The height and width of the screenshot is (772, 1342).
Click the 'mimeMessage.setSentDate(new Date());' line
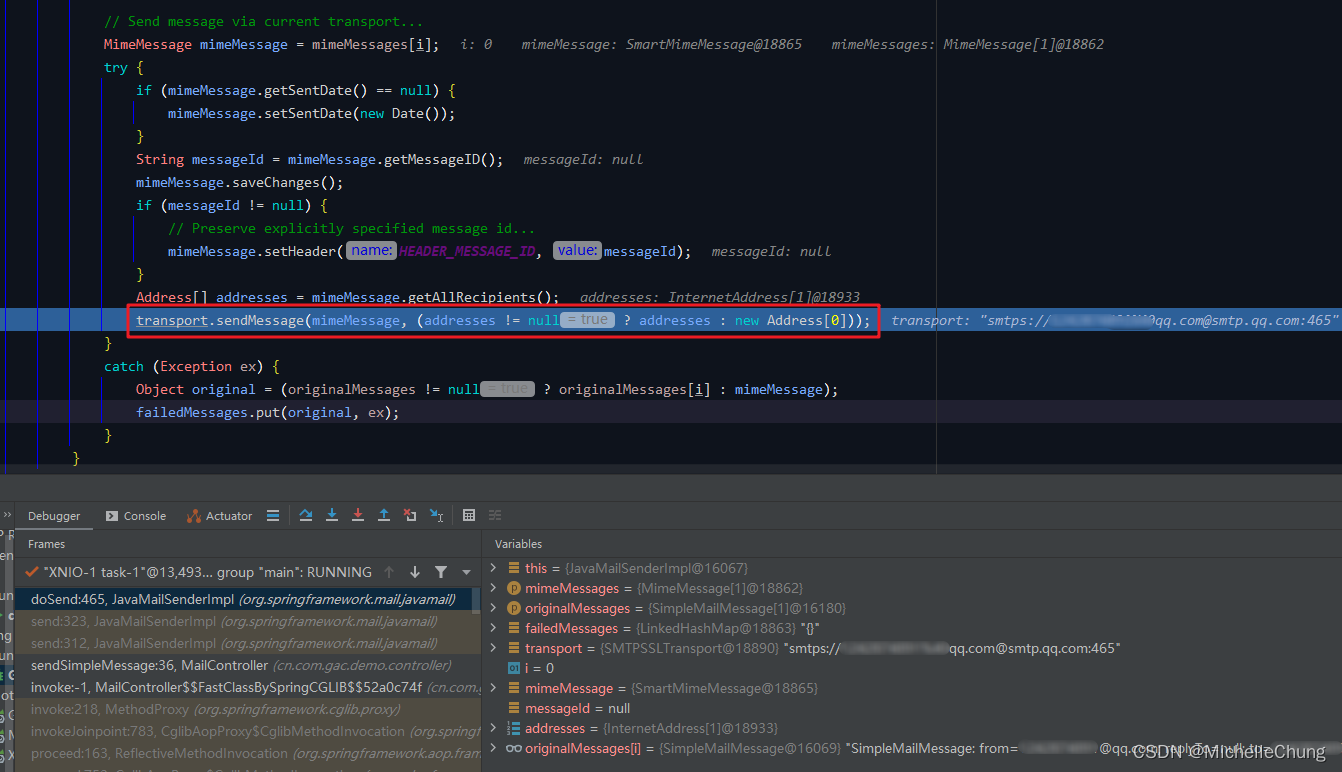tap(312, 113)
